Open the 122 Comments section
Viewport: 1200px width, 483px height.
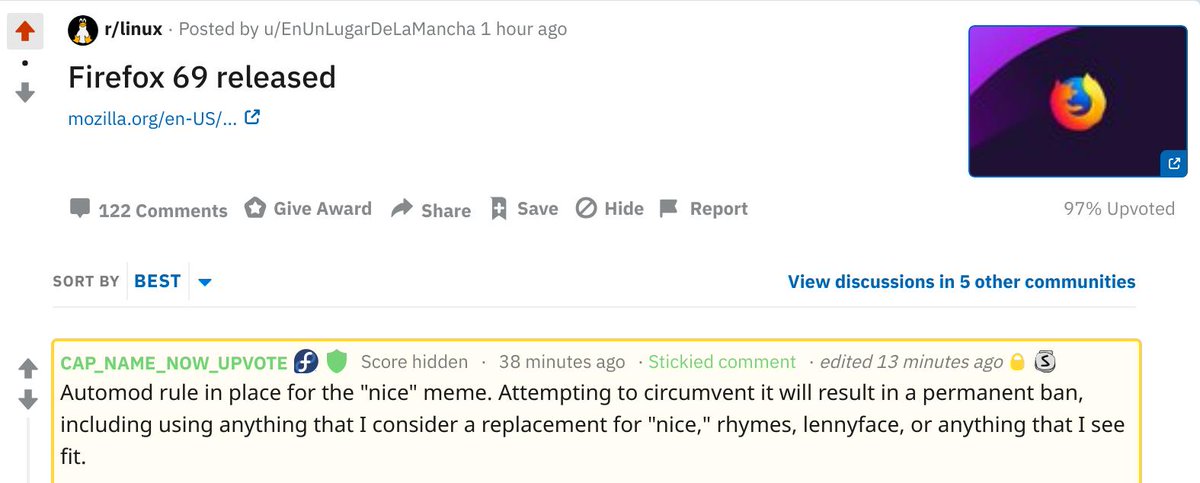click(148, 210)
